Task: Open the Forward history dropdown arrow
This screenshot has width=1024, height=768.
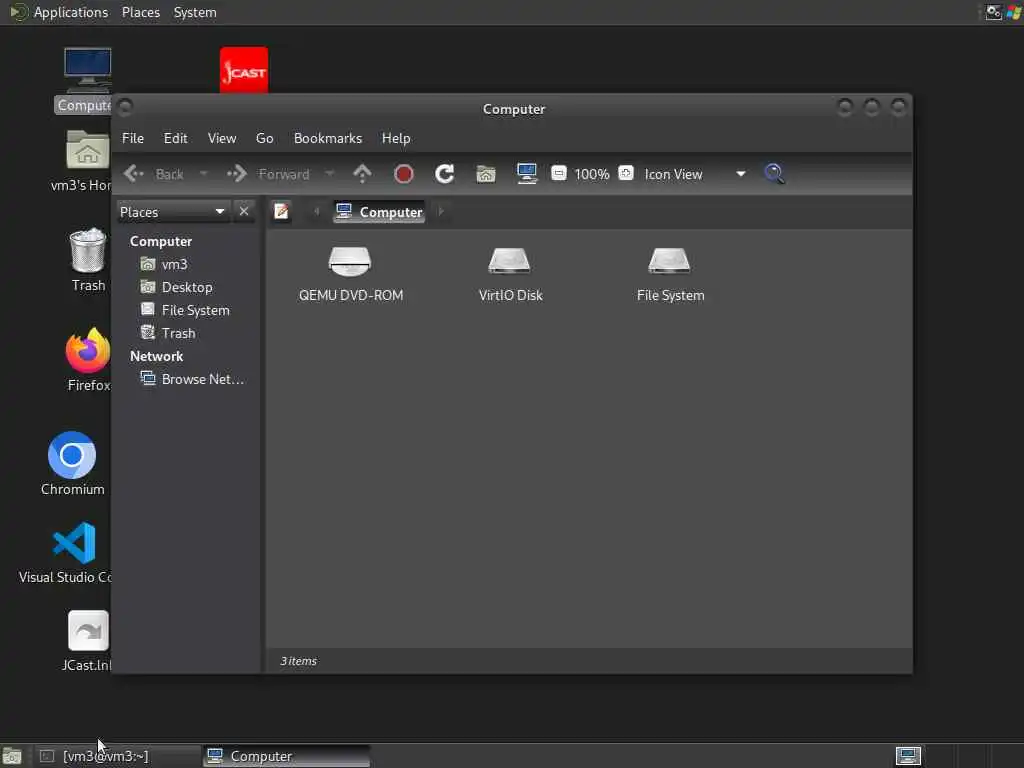Action: (x=330, y=174)
